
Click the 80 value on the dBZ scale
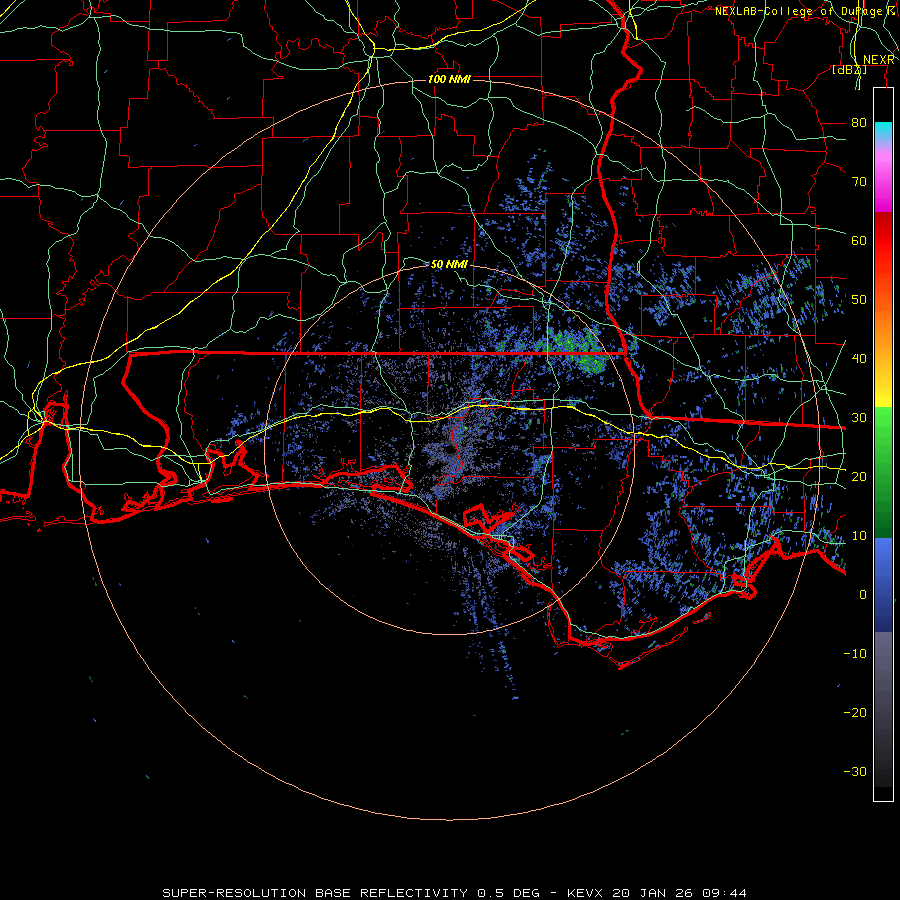[x=859, y=122]
